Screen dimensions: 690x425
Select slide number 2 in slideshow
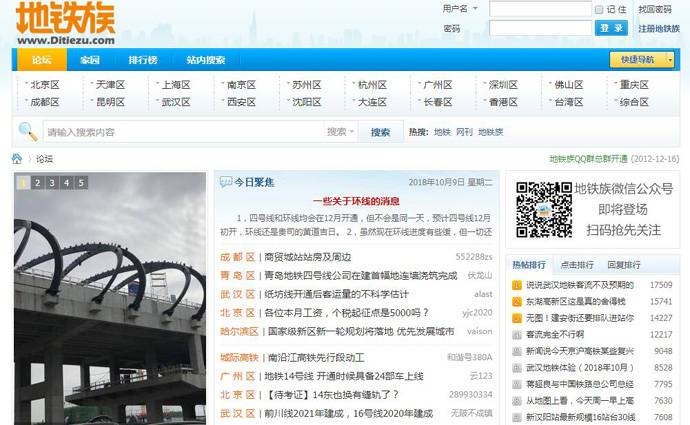pyautogui.click(x=38, y=183)
